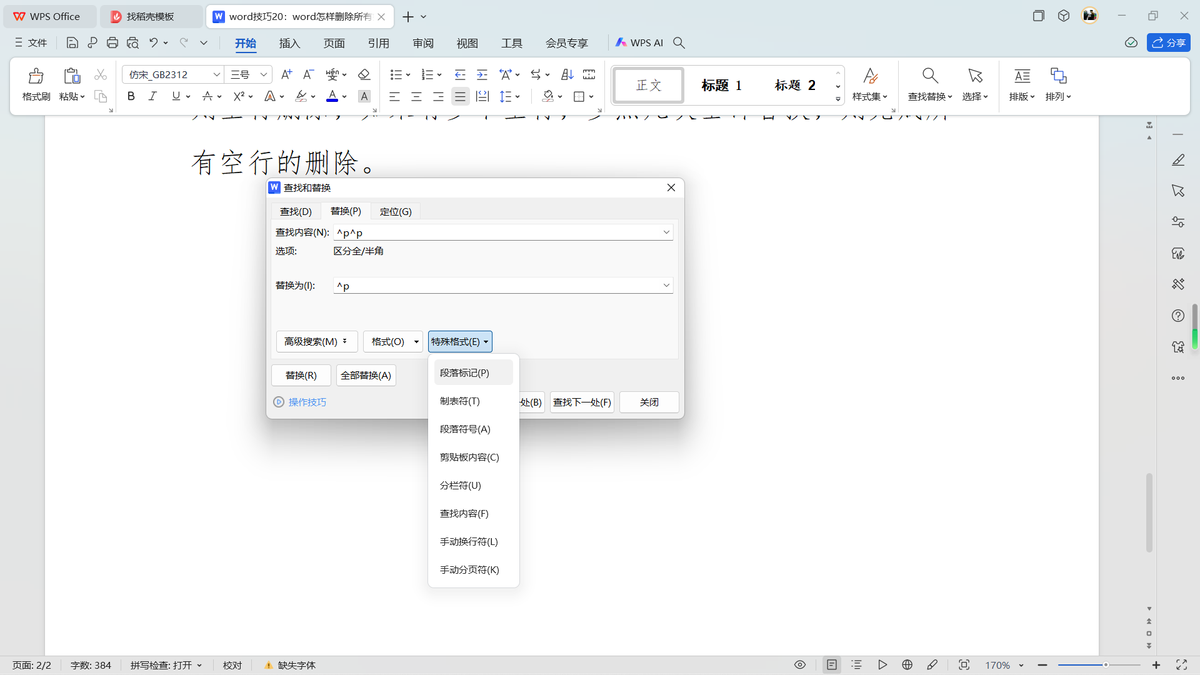Click the Print Preview icon

click(132, 43)
